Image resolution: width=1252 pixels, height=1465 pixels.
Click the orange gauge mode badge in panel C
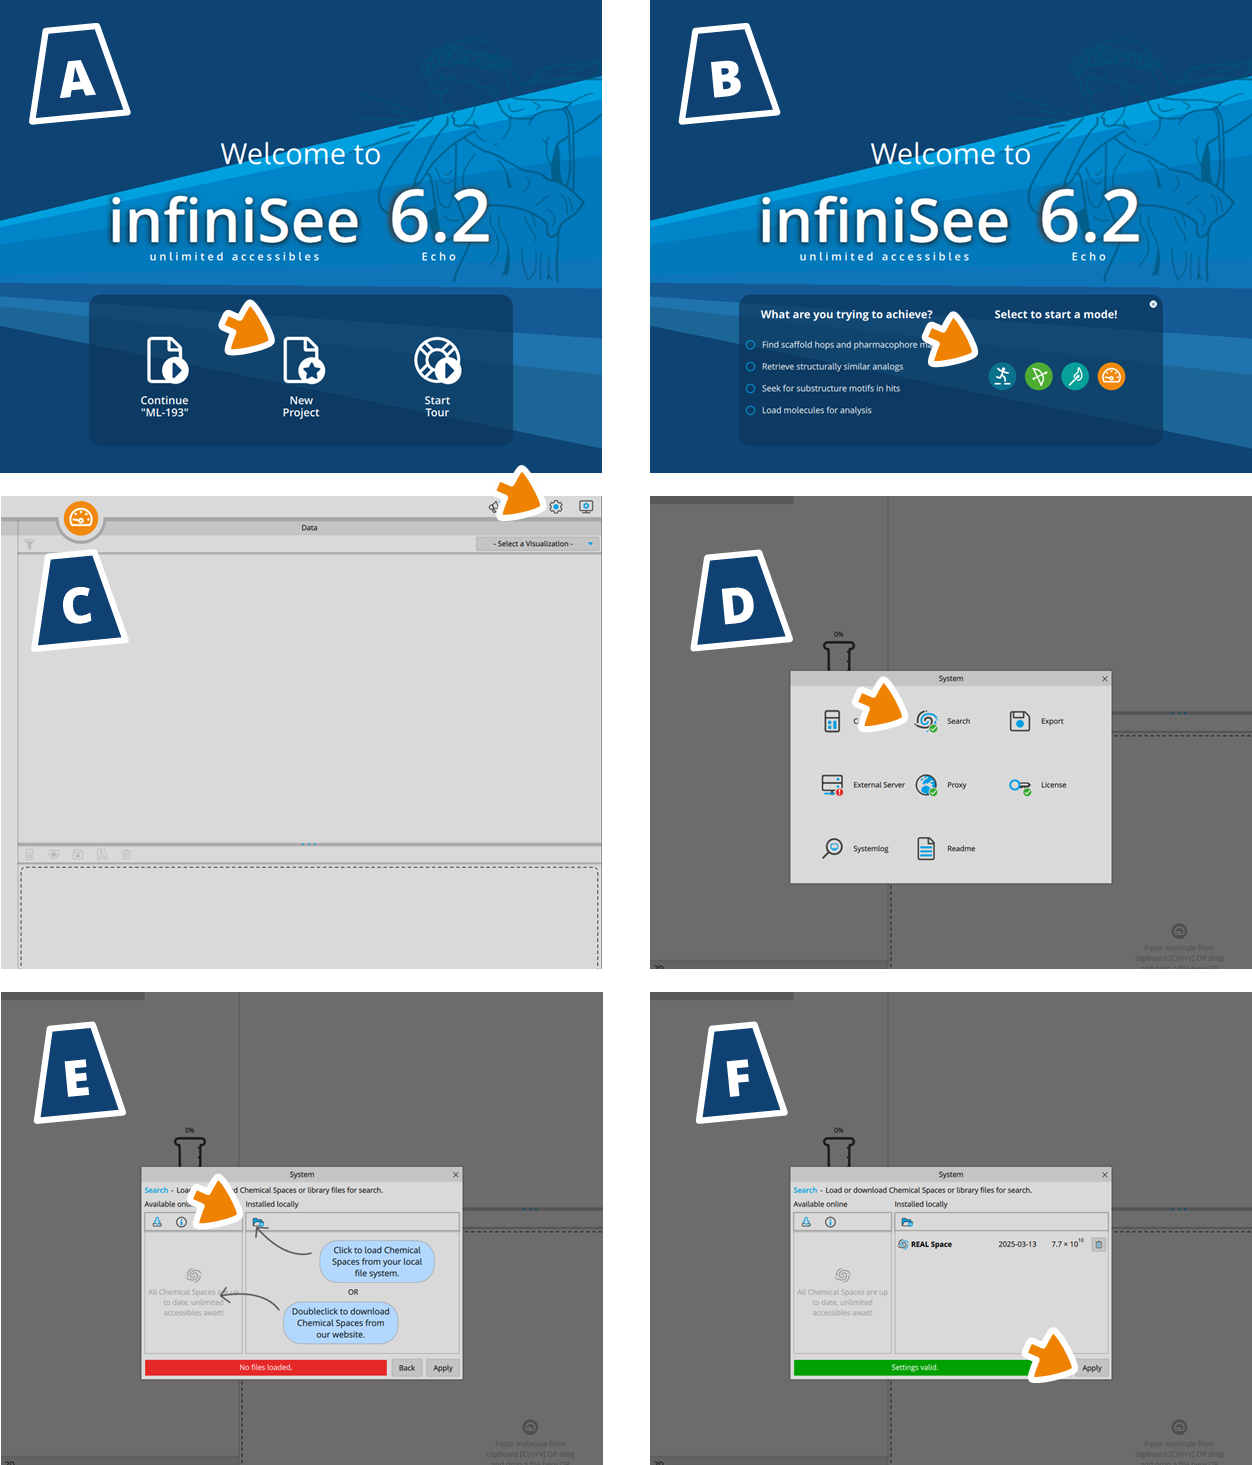pos(80,518)
